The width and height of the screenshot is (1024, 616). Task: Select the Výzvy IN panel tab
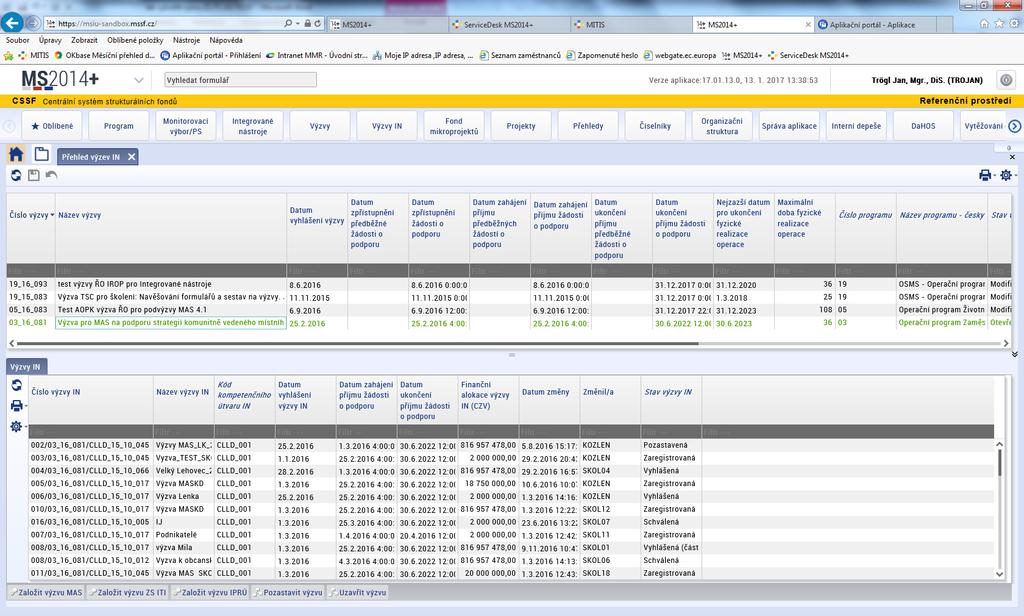click(x=25, y=367)
